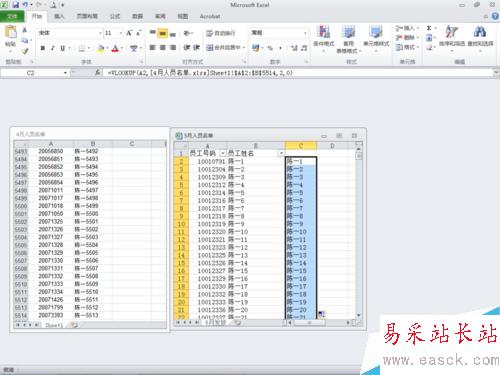The image size is (500, 375).
Task: Toggle Underline formatting
Action: pyautogui.click(x=62, y=49)
